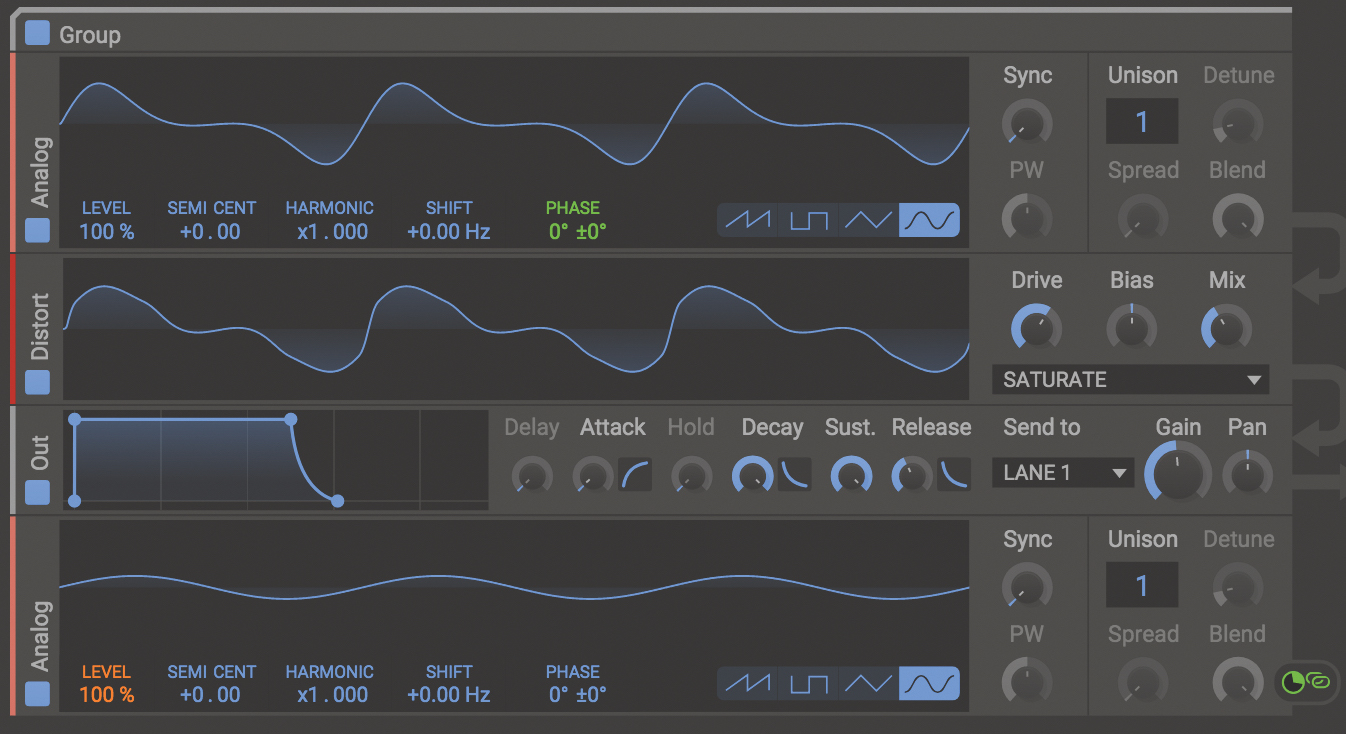Click PW knob in first Analog oscillator
Viewport: 1346px width, 734px height.
tap(1027, 216)
